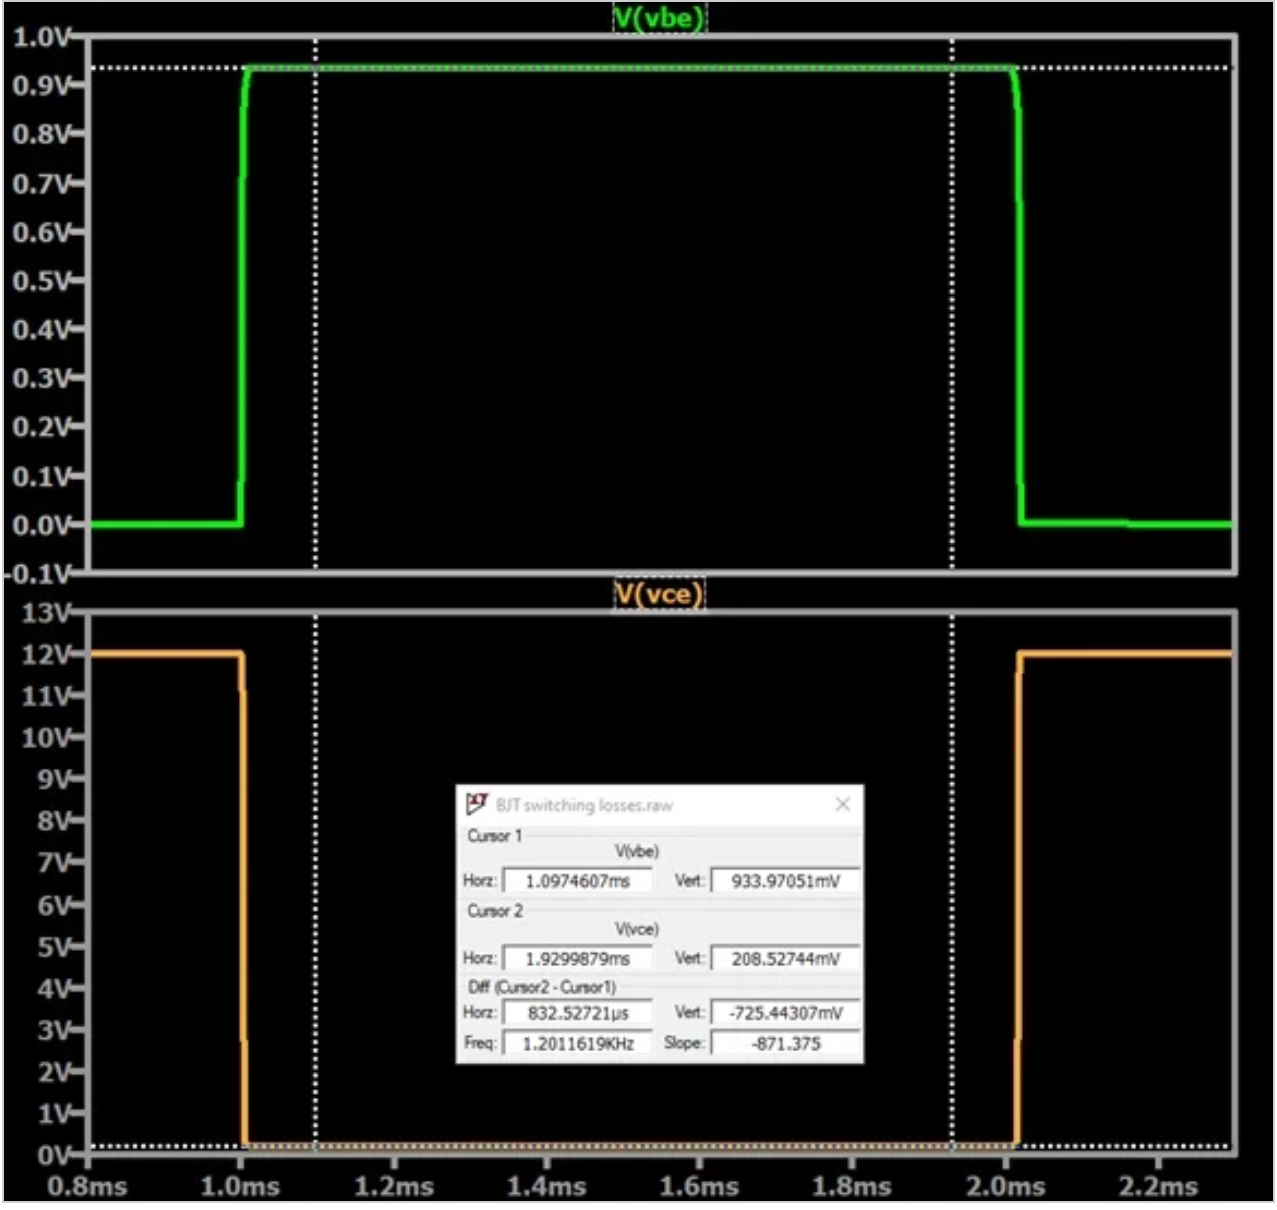Click the V(vce) trace label
The width and height of the screenshot is (1277, 1210).
(658, 594)
